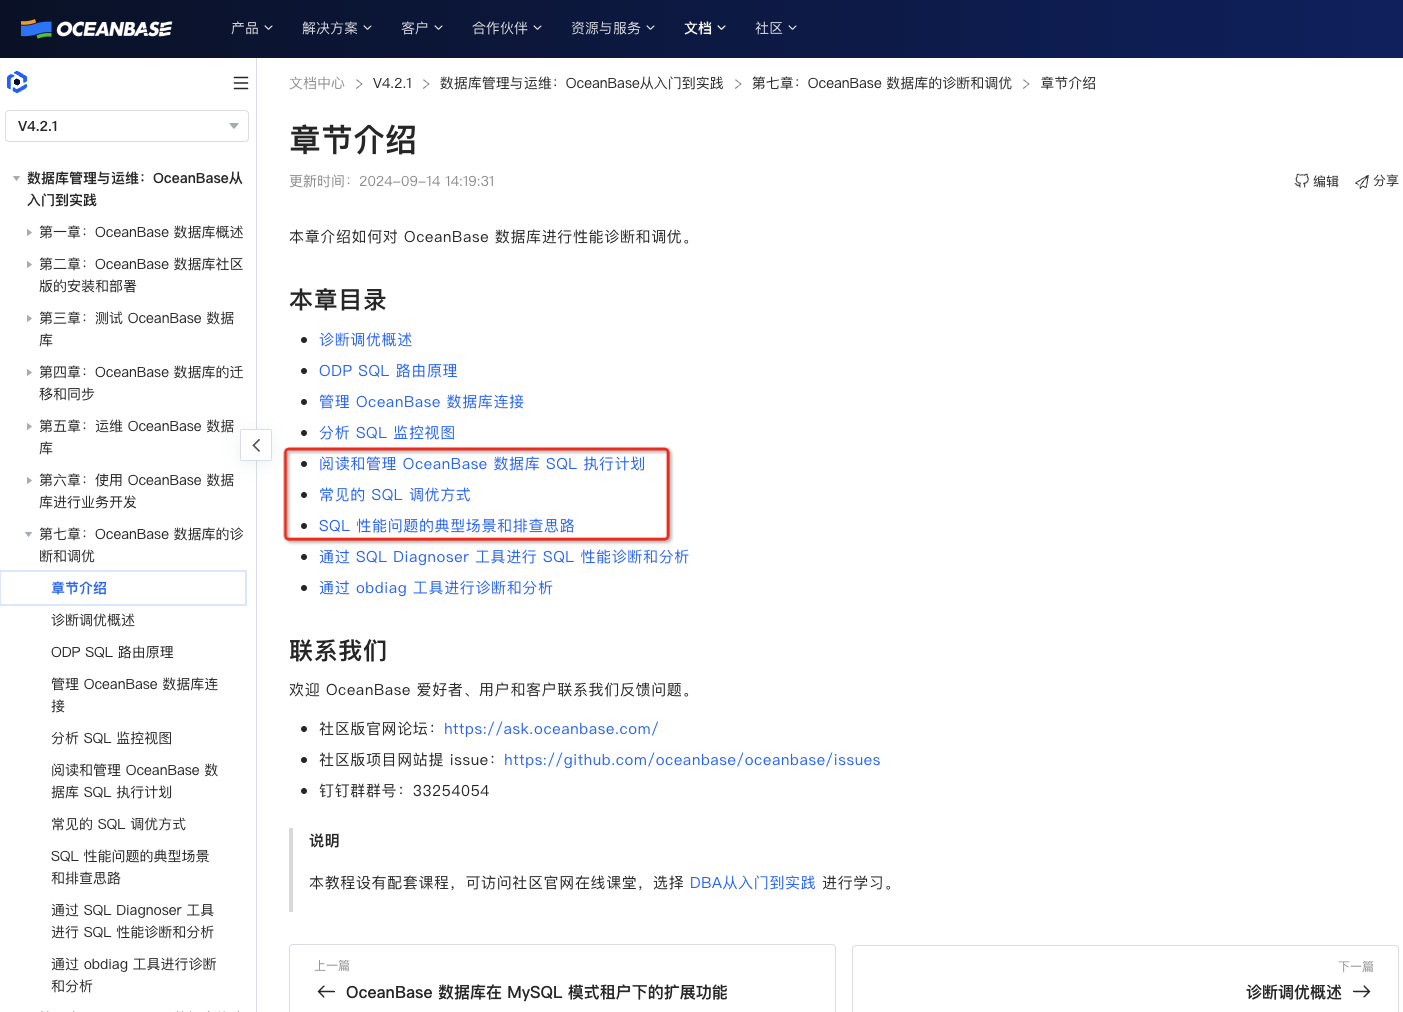Click the left arrow on 上一篇 card
Screen dimensions: 1403x1012
tap(325, 991)
